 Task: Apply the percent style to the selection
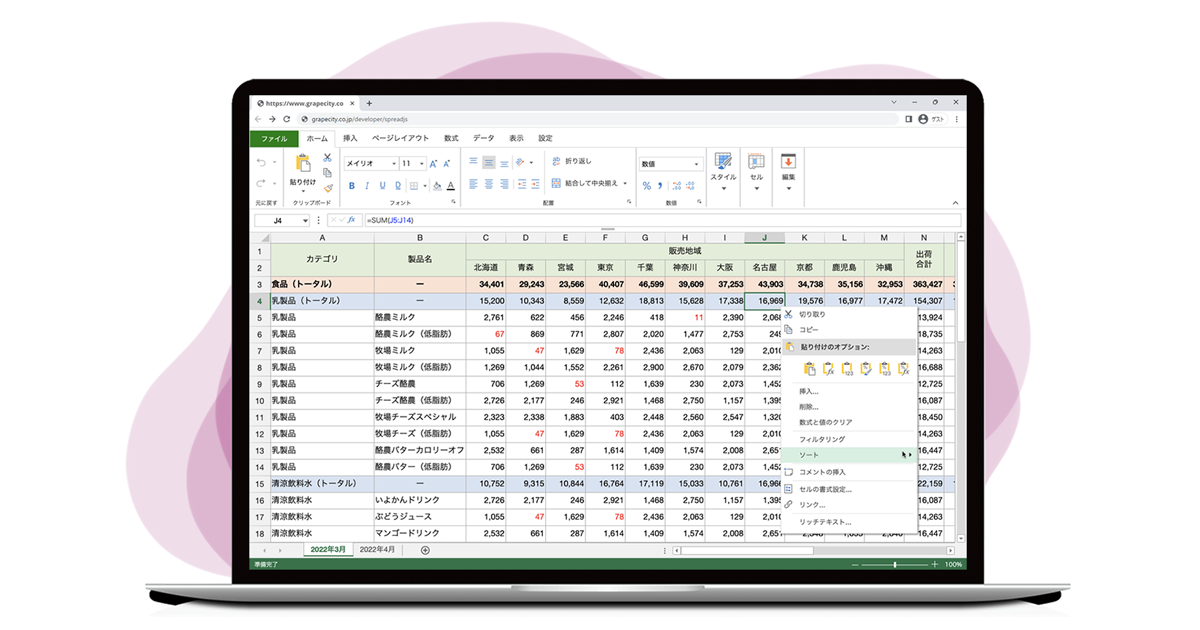(647, 185)
